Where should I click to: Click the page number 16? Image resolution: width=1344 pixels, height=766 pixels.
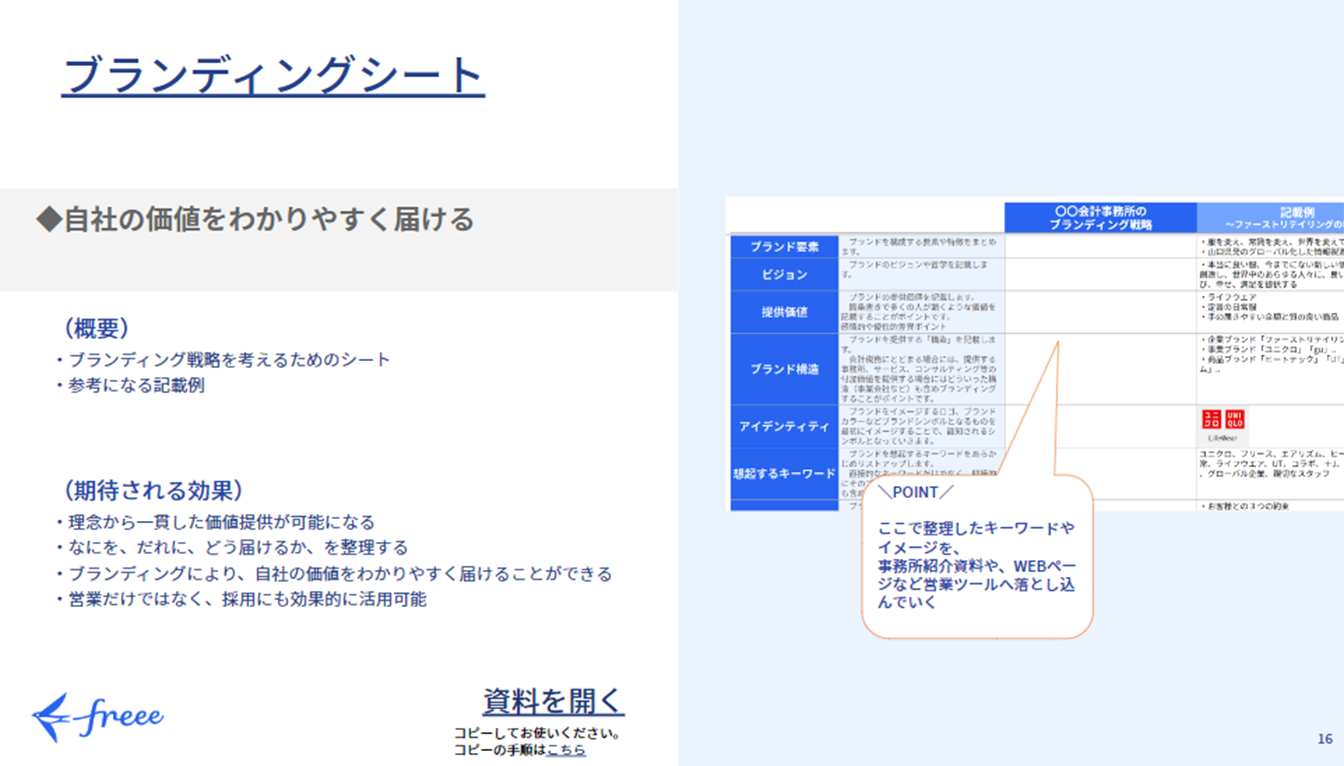1325,739
